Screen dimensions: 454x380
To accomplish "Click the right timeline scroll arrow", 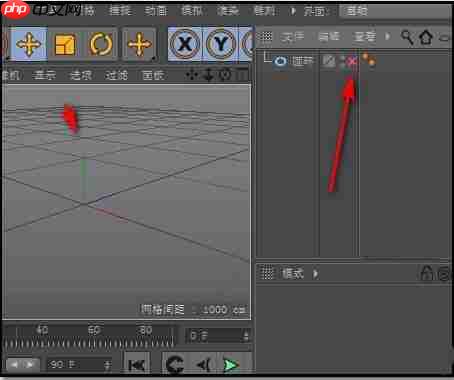I will [x=31, y=364].
